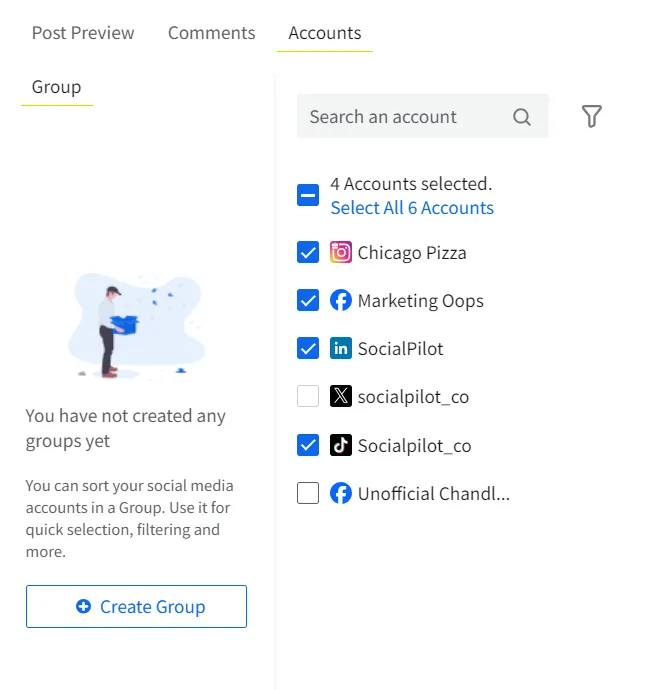Click the empty groups illustration
The image size is (650, 690).
(x=137, y=326)
